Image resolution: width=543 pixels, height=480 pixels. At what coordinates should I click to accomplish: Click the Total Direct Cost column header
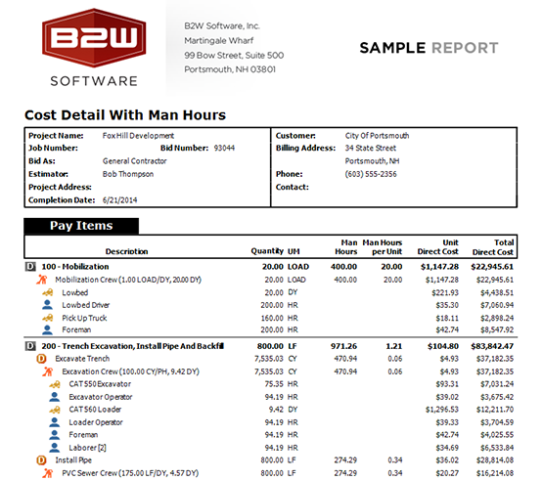[x=493, y=247]
